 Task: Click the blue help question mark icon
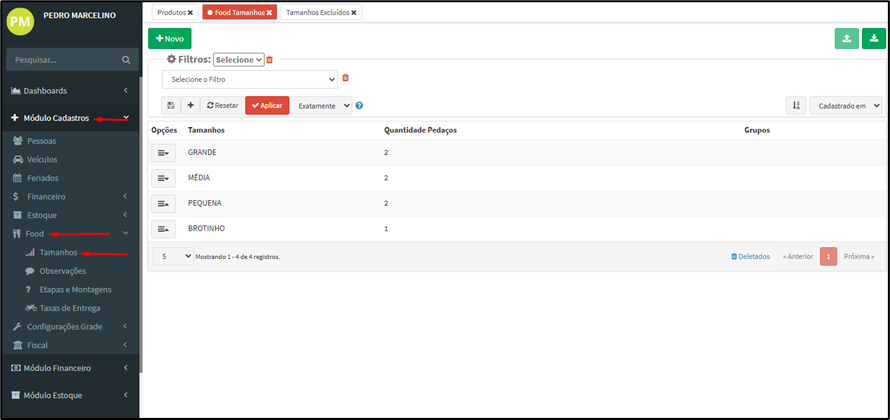point(359,105)
